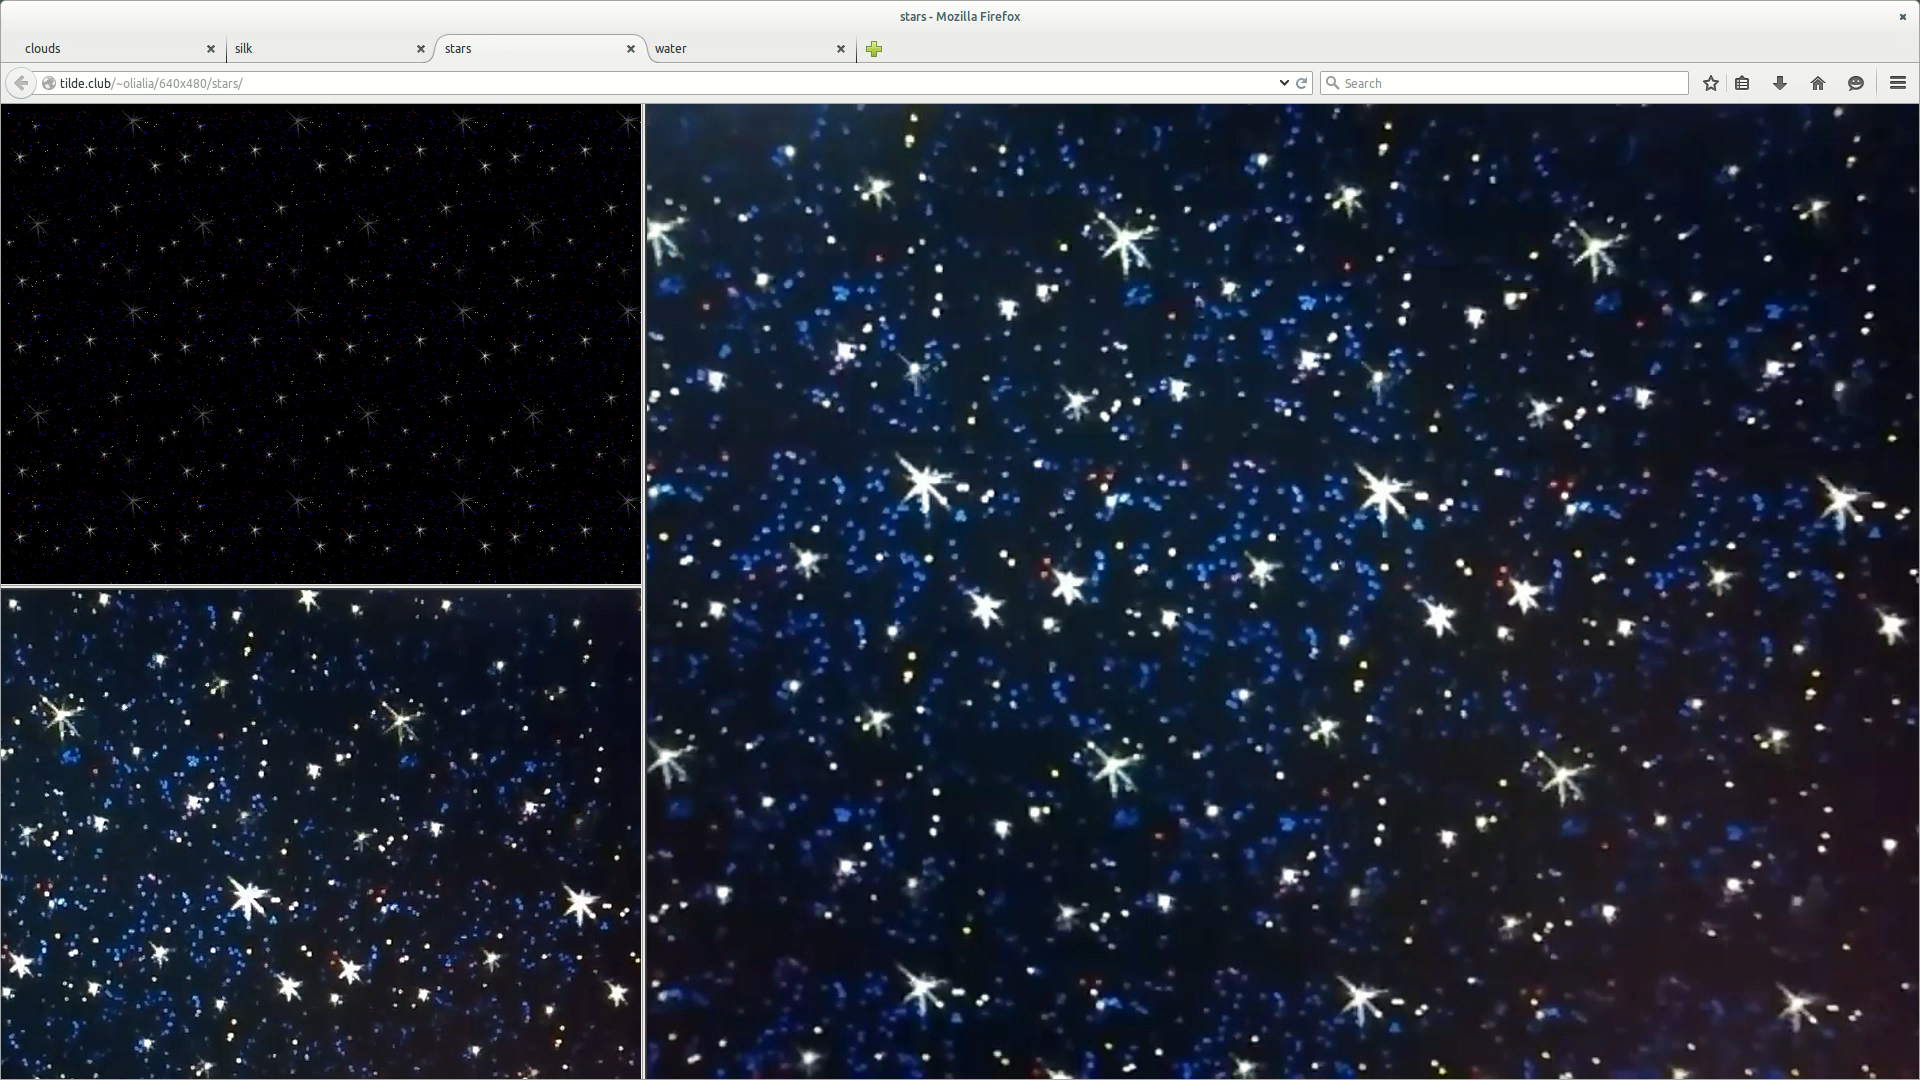Screen dimensions: 1920x1080
Task: Close the stars tab
Action: click(631, 48)
